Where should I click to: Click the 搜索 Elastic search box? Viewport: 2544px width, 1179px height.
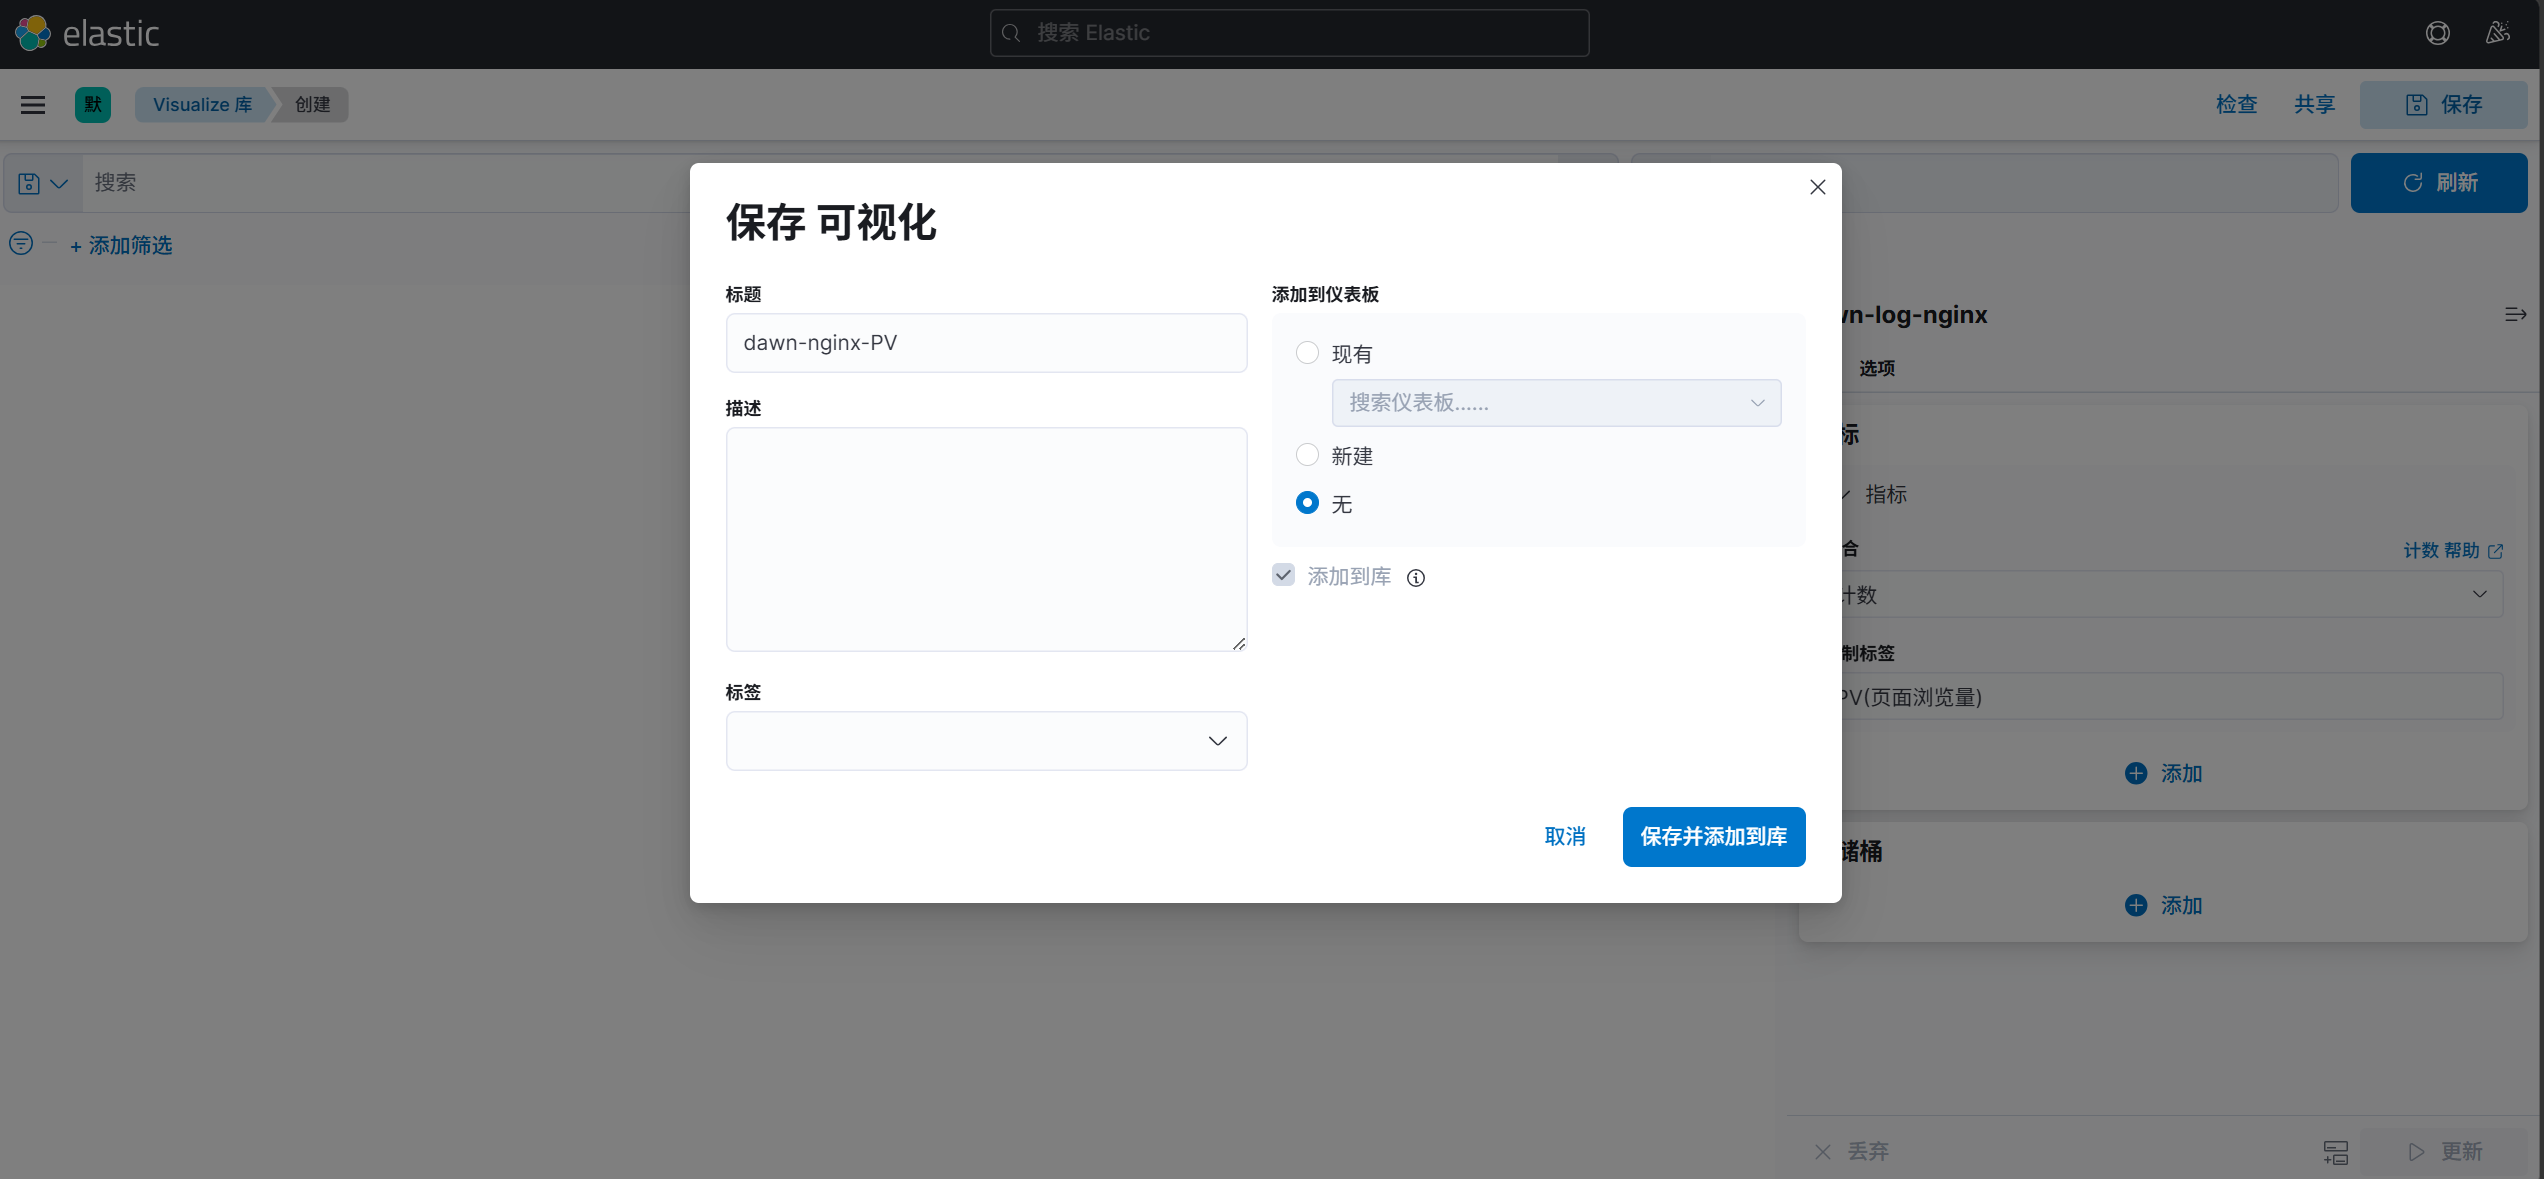(x=1289, y=33)
